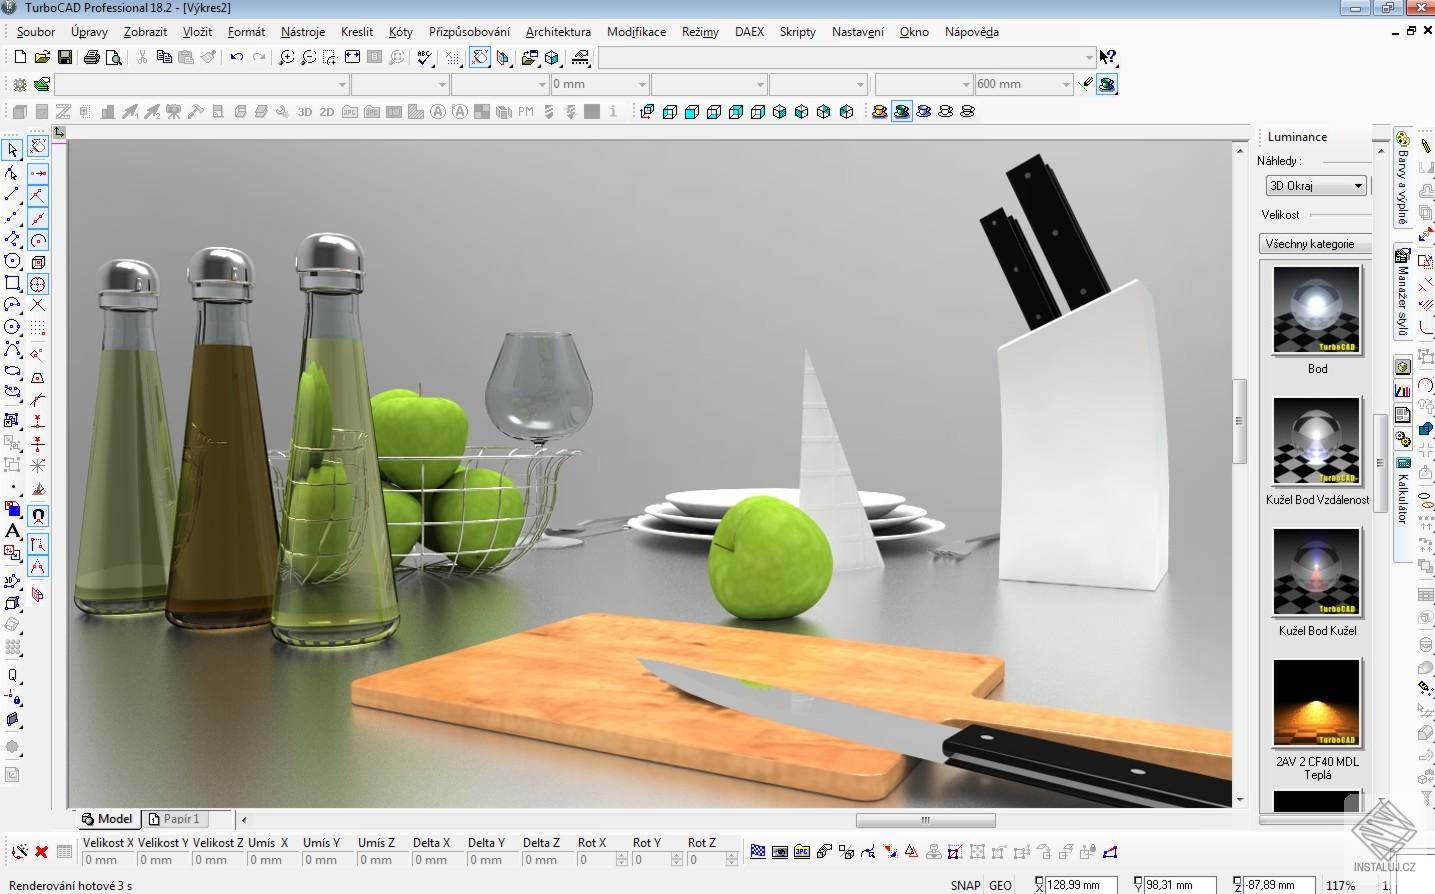1435x894 pixels.
Task: Toggle SNAP mode in status bar
Action: (x=965, y=885)
